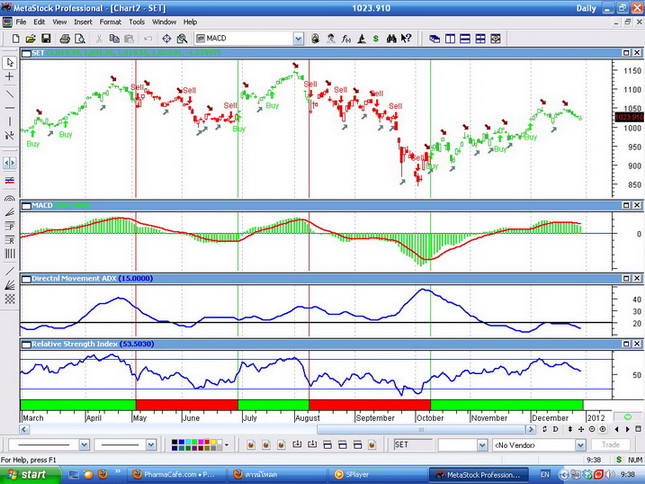
Task: Select the crosshair tool in left toolbar
Action: tap(10, 77)
